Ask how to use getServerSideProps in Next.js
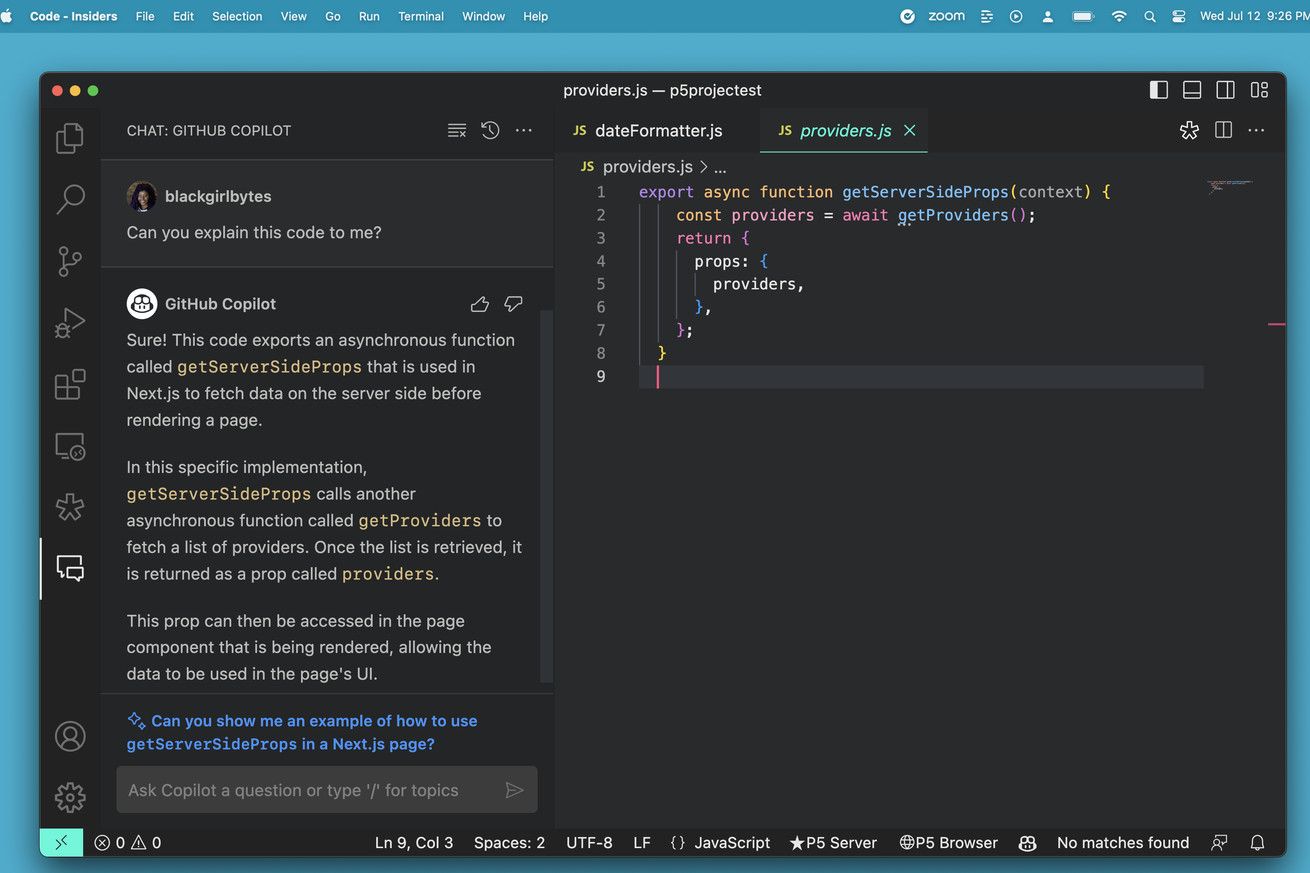Screen dimensions: 1310x873 point(302,732)
